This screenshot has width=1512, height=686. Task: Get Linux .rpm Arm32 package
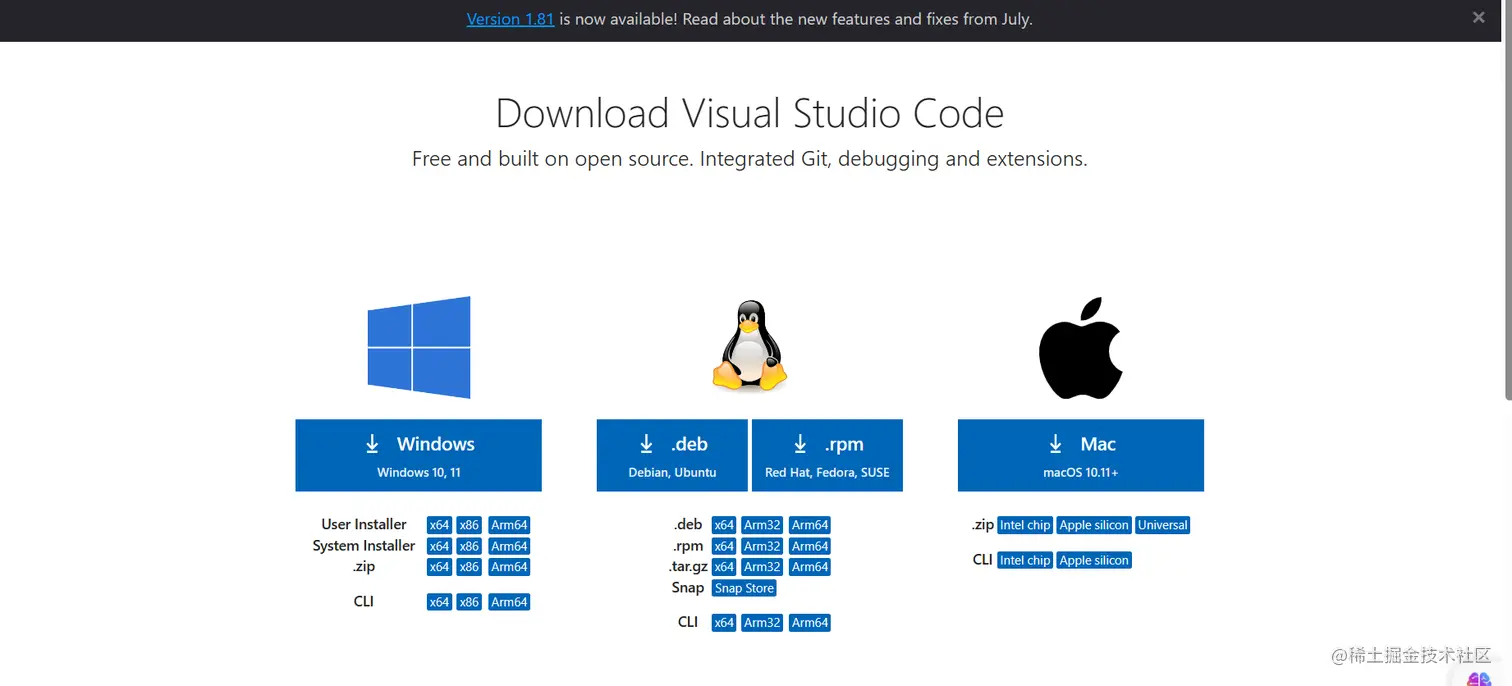point(762,546)
